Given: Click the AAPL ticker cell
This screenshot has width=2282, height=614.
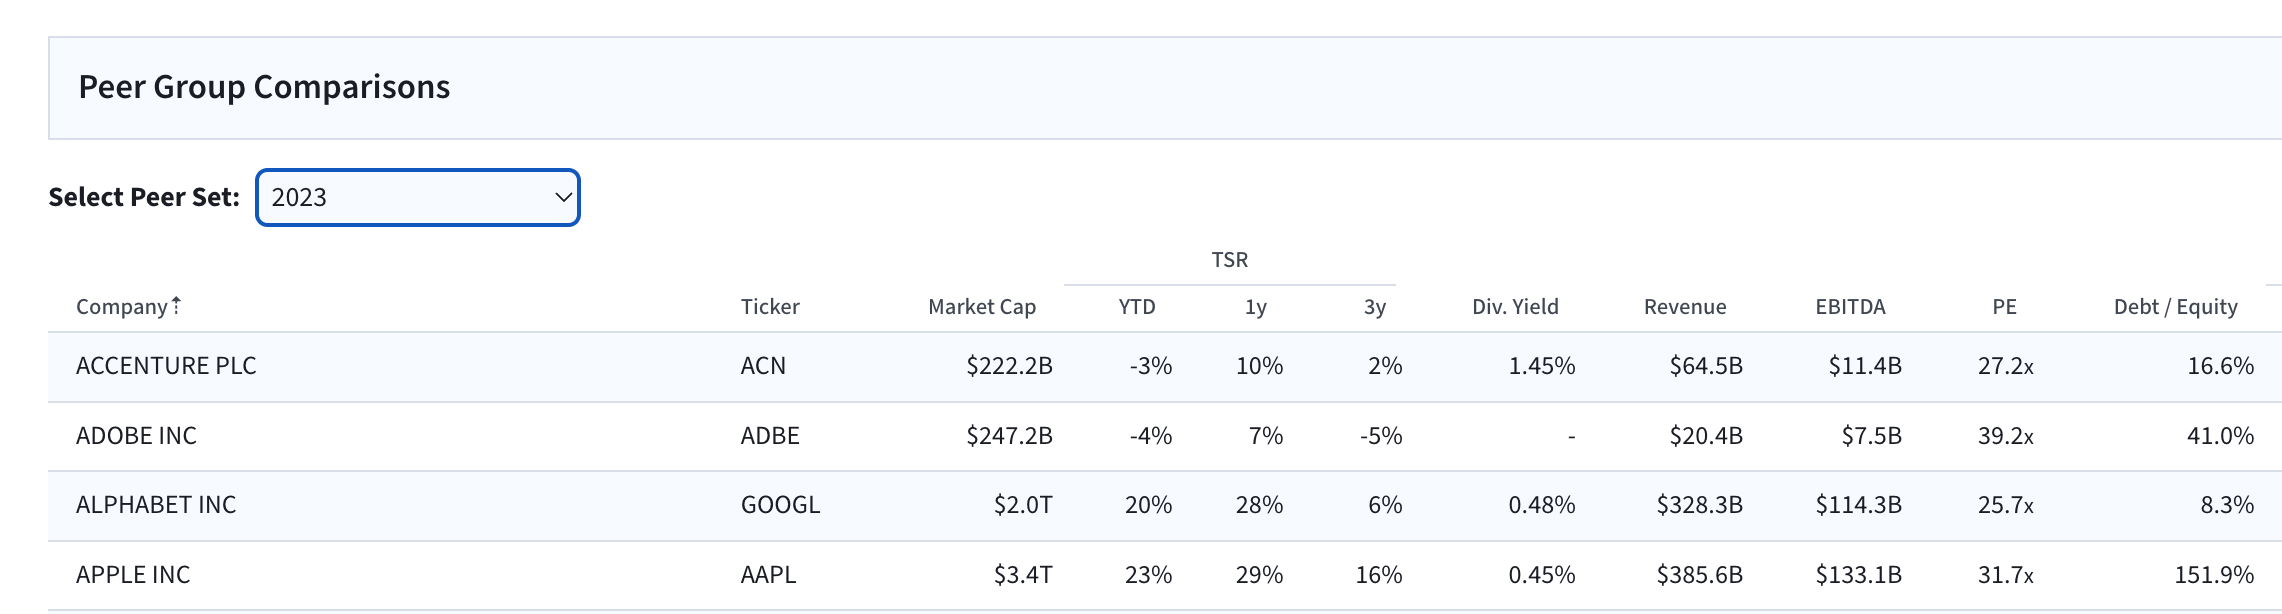Looking at the screenshot, I should tap(768, 575).
